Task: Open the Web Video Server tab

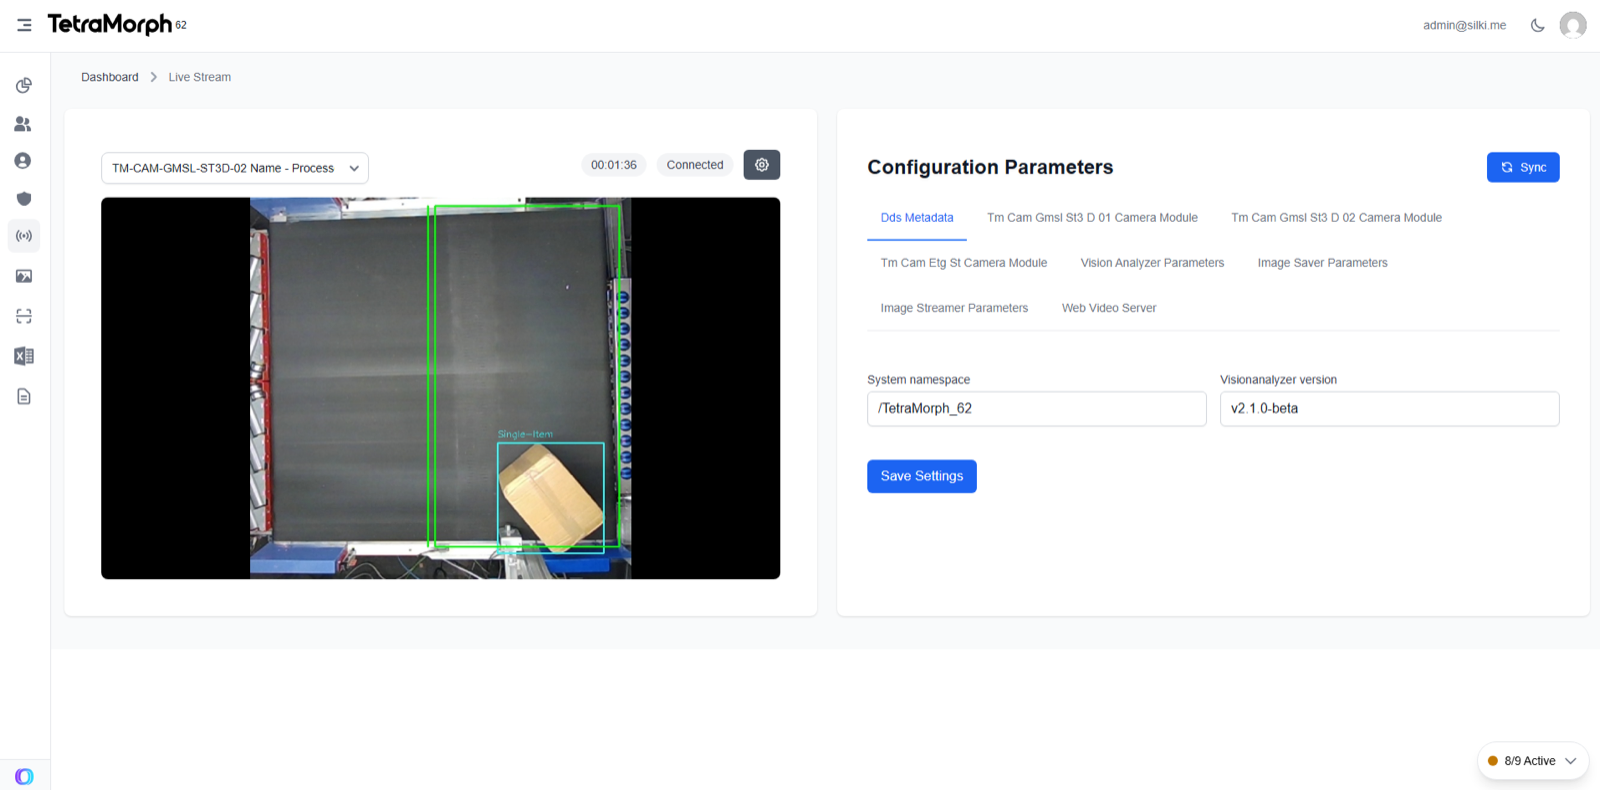Action: point(1109,308)
